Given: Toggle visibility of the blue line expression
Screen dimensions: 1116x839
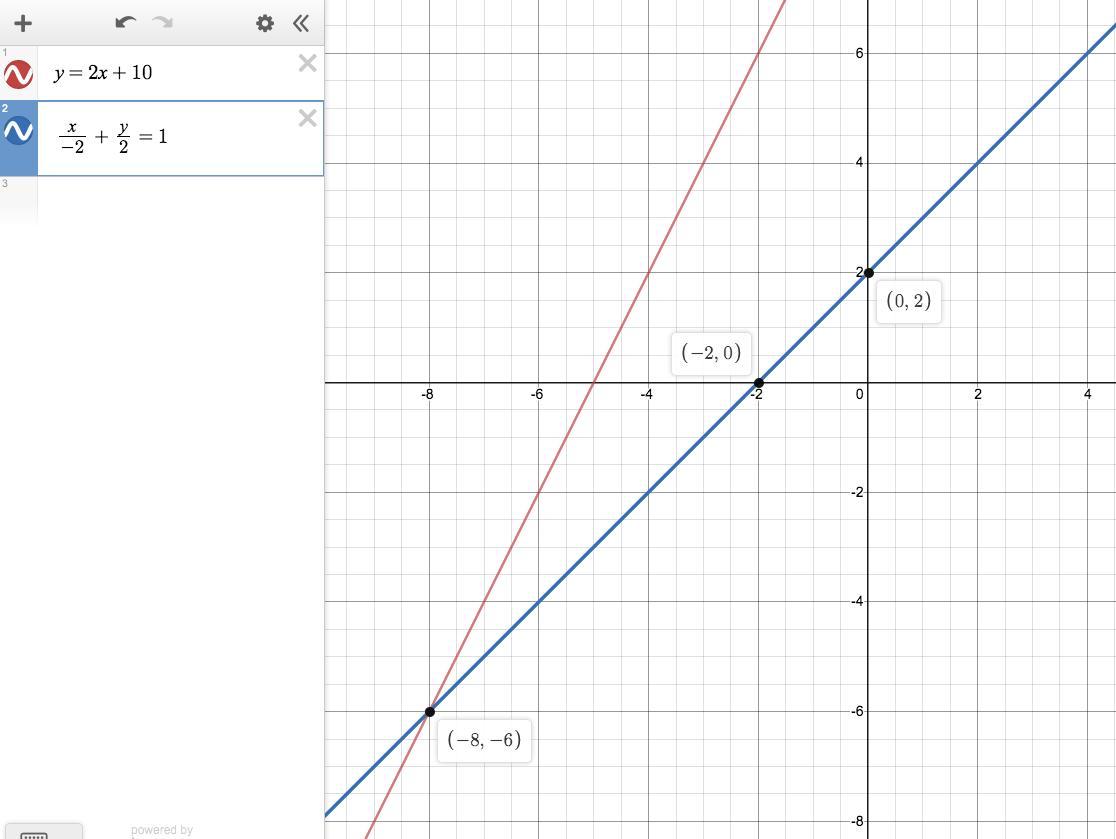Looking at the screenshot, I should point(19,131).
